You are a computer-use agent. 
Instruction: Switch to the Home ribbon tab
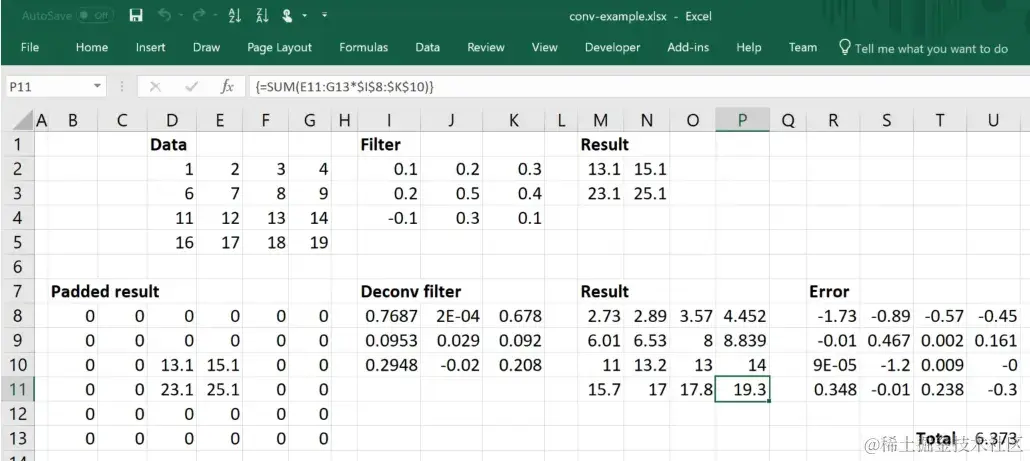(91, 47)
